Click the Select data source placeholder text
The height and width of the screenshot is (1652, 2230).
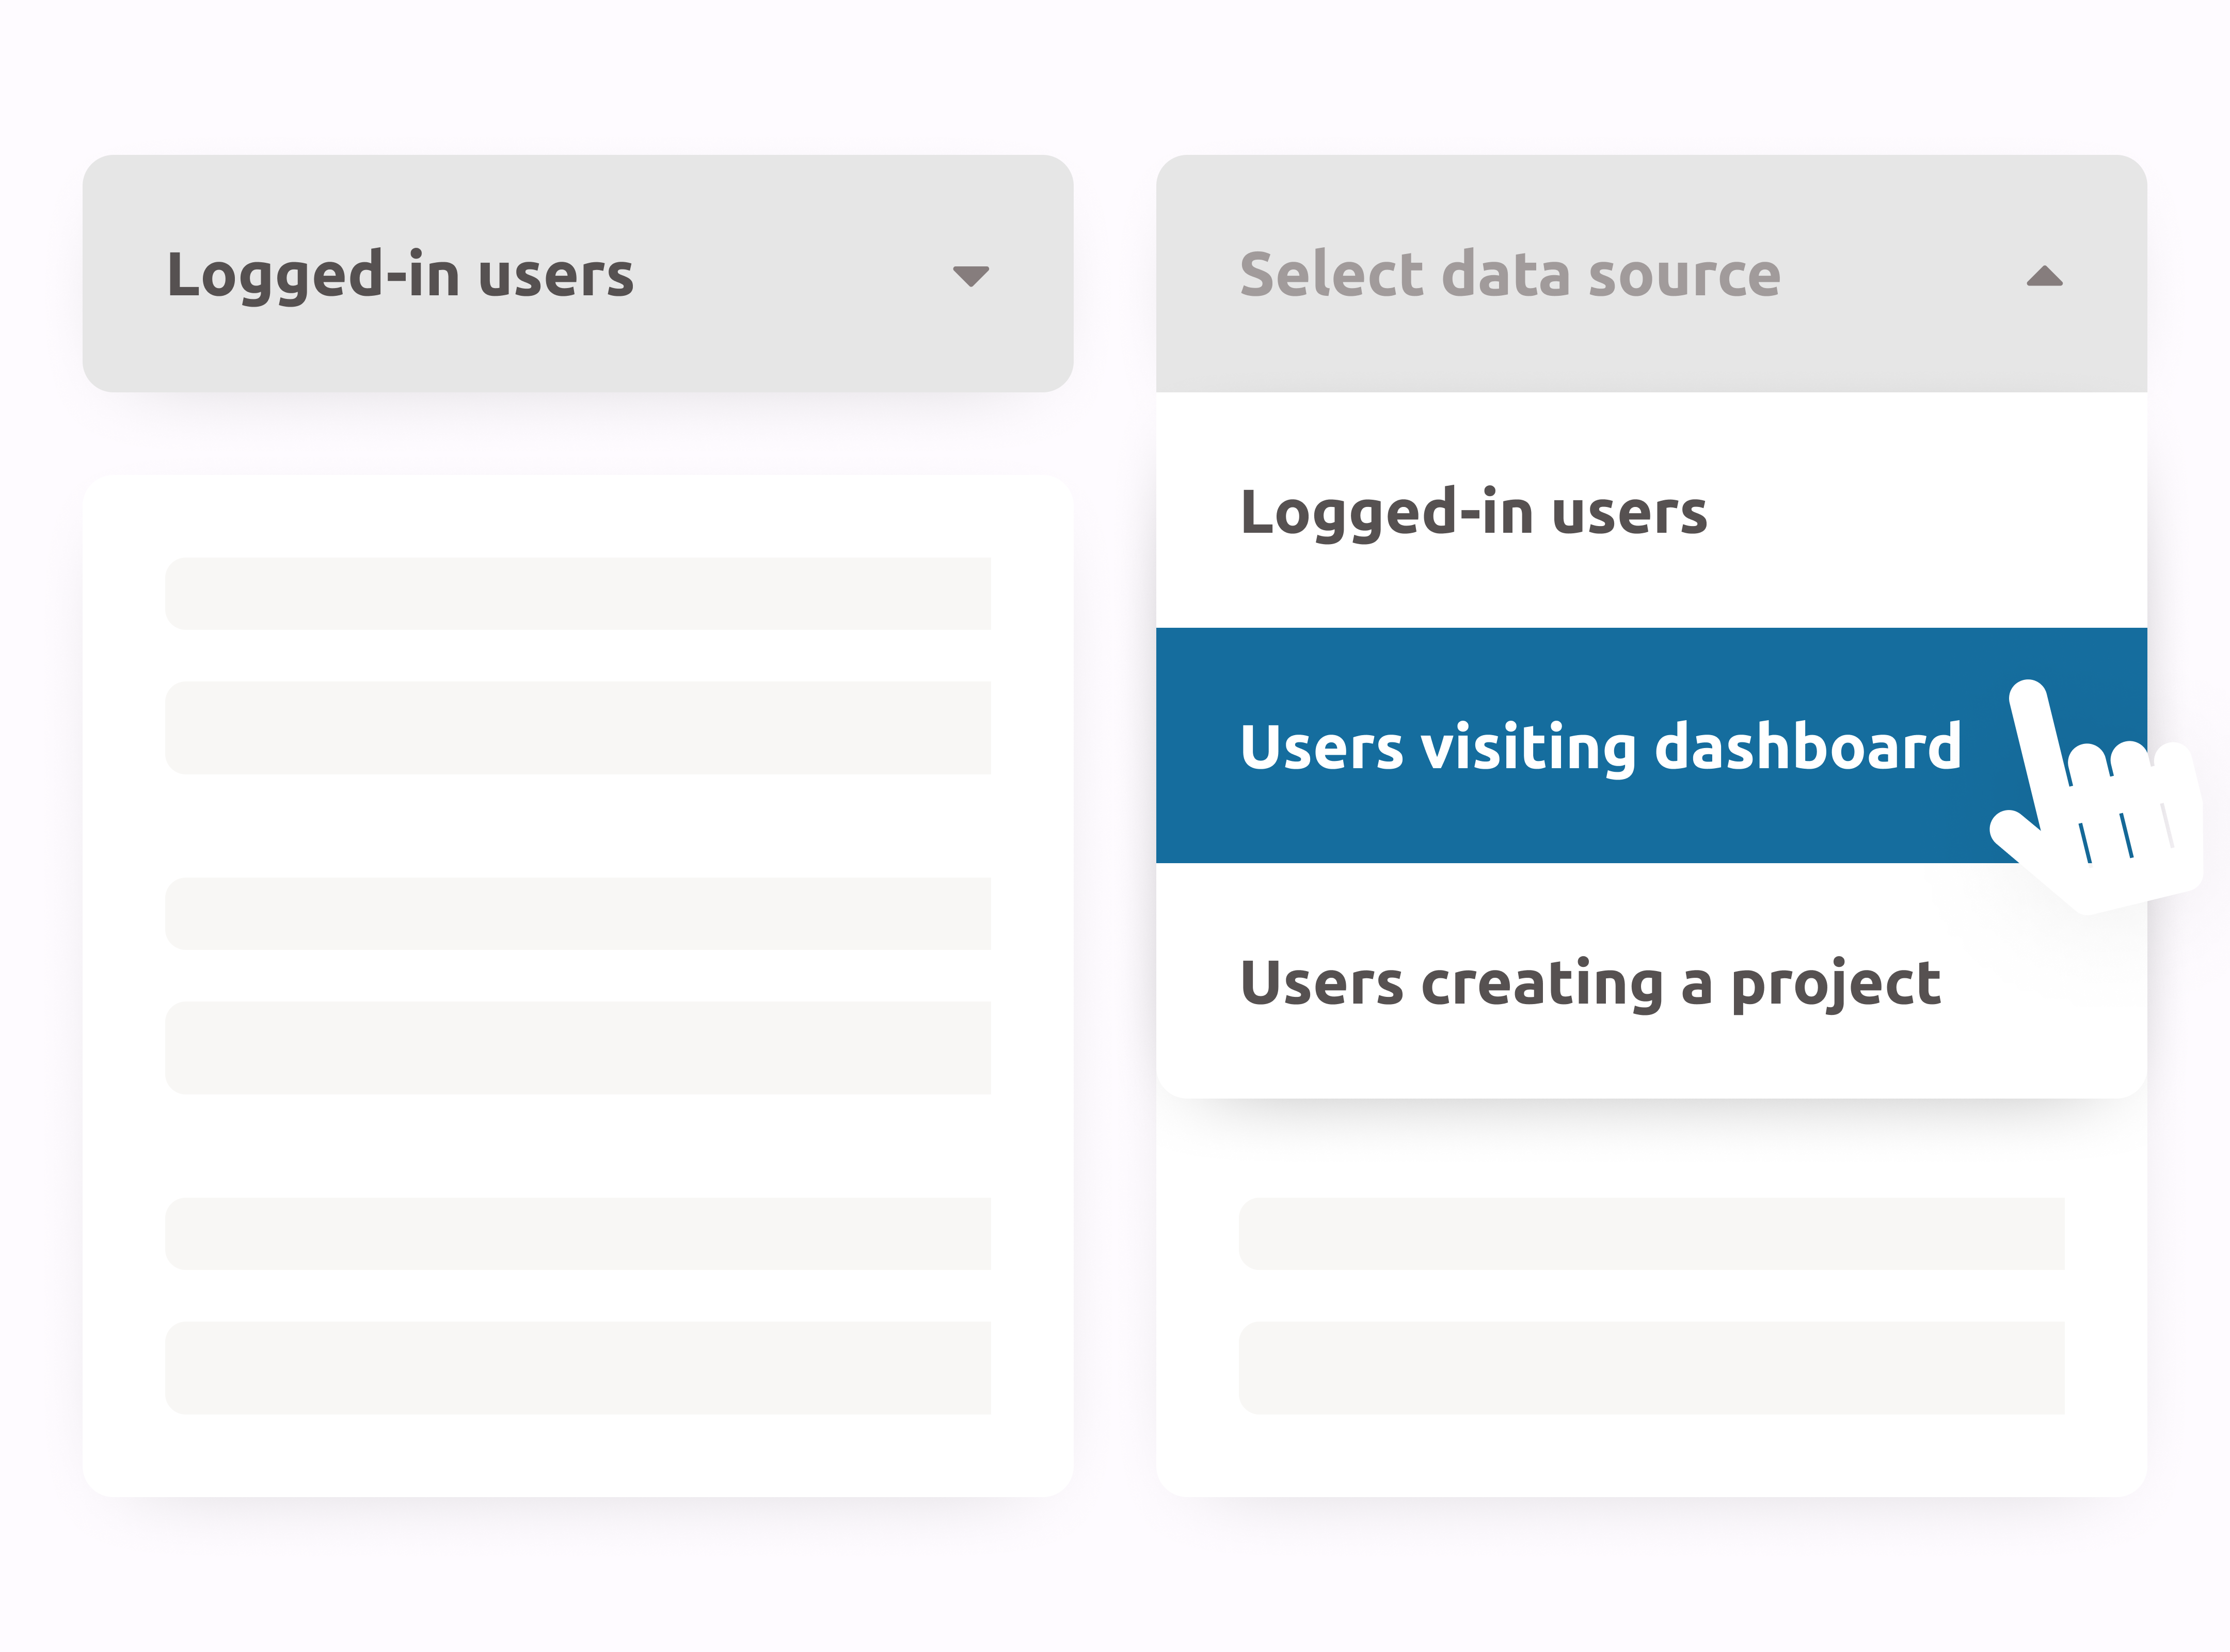(x=1509, y=274)
